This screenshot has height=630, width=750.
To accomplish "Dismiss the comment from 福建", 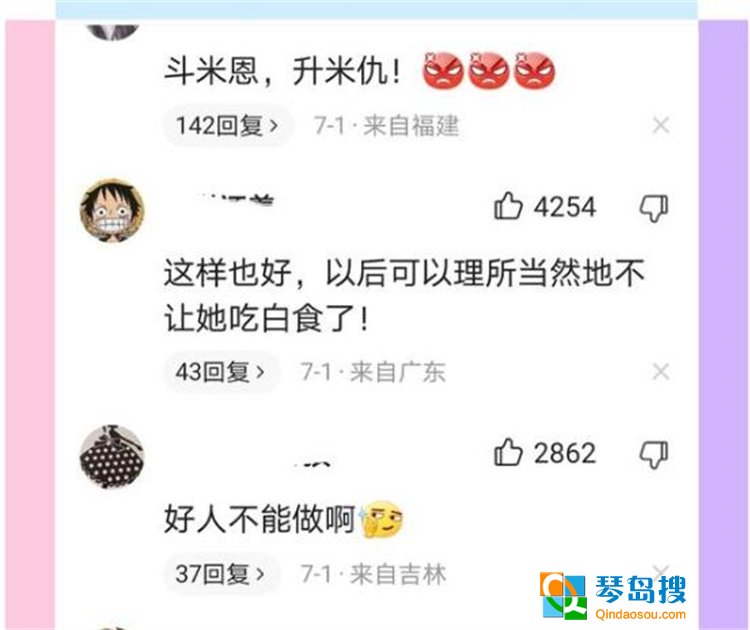I will [661, 125].
